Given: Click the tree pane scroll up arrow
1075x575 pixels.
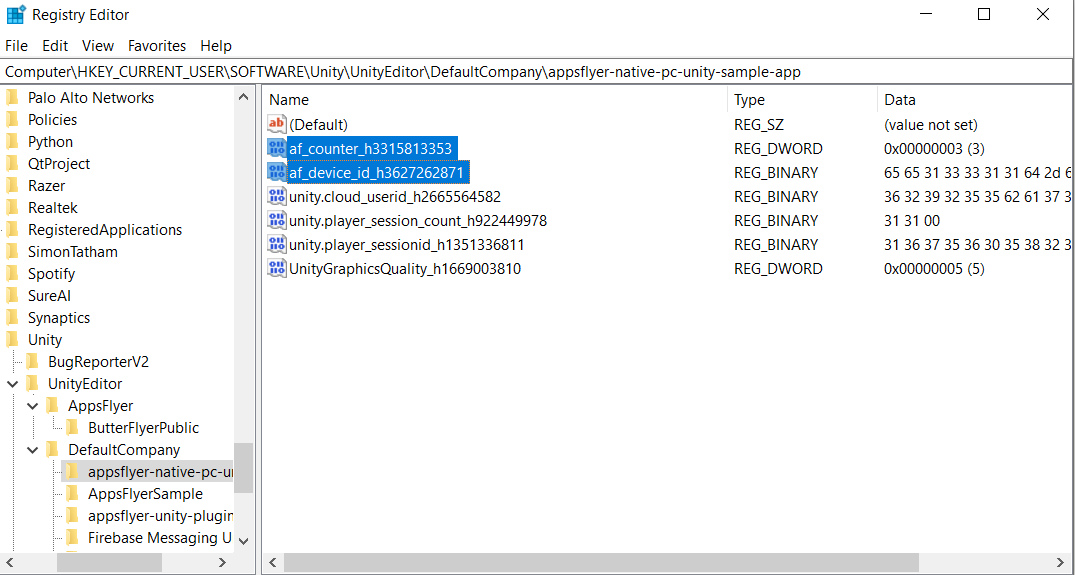Looking at the screenshot, I should [x=243, y=97].
